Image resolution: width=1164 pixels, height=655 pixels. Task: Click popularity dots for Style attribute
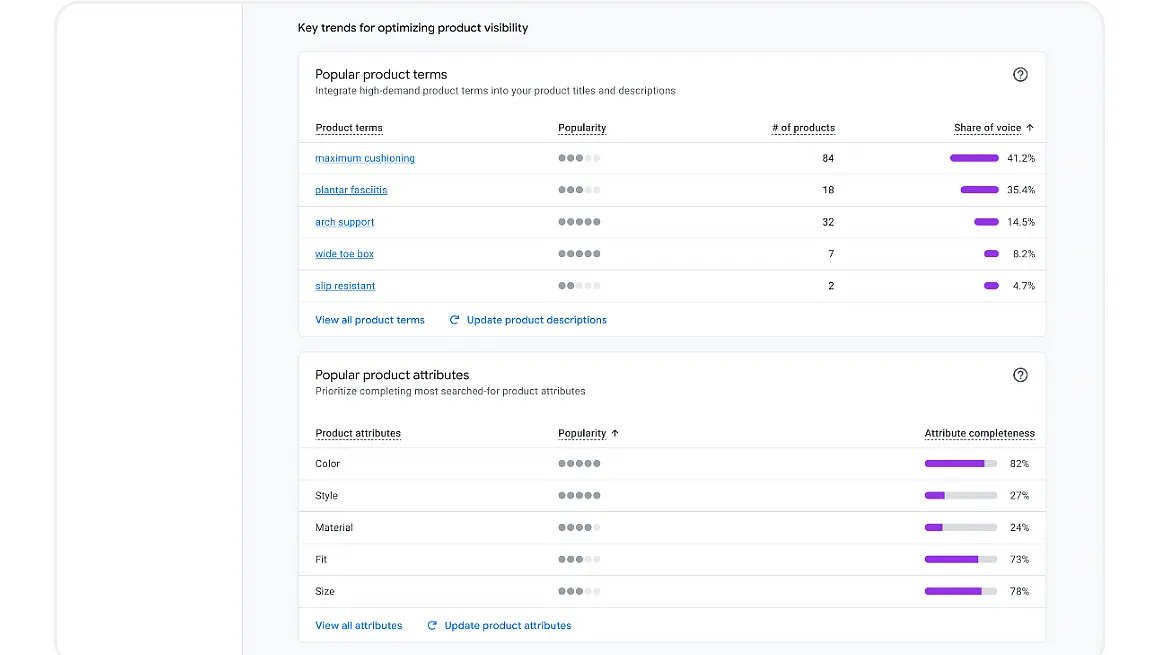[x=579, y=495]
